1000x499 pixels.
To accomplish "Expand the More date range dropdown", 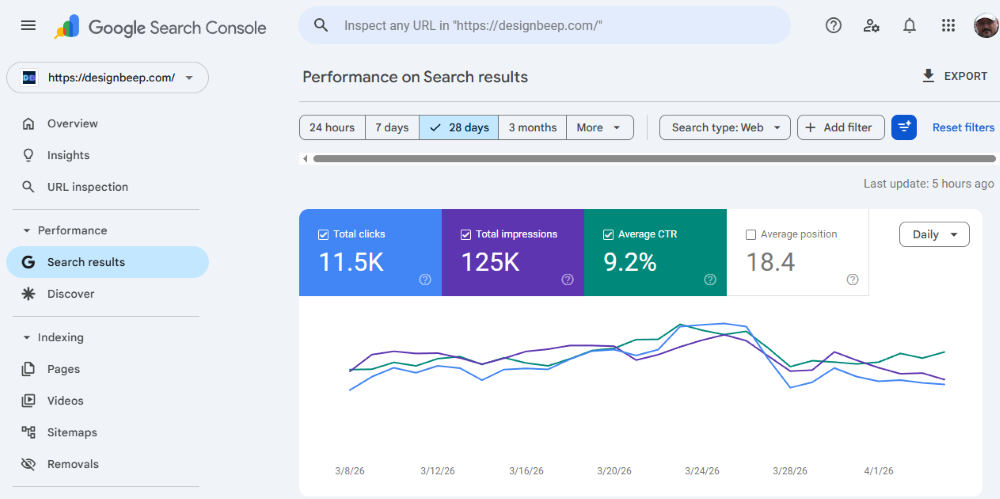I will tap(600, 127).
